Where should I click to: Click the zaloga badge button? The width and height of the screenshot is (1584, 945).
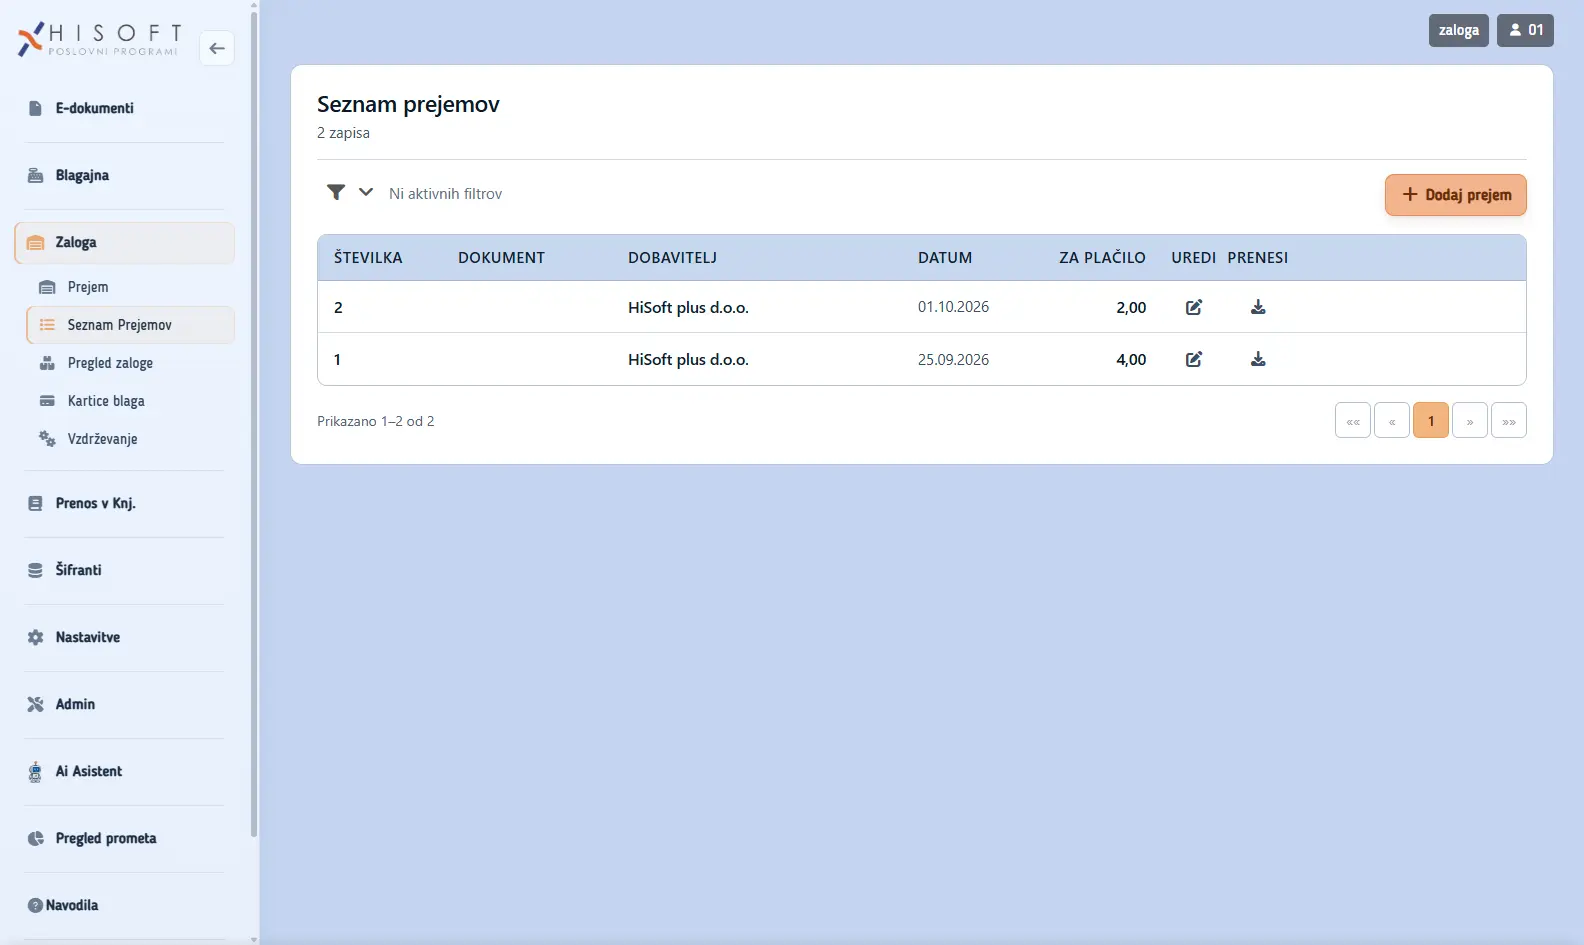pyautogui.click(x=1459, y=30)
